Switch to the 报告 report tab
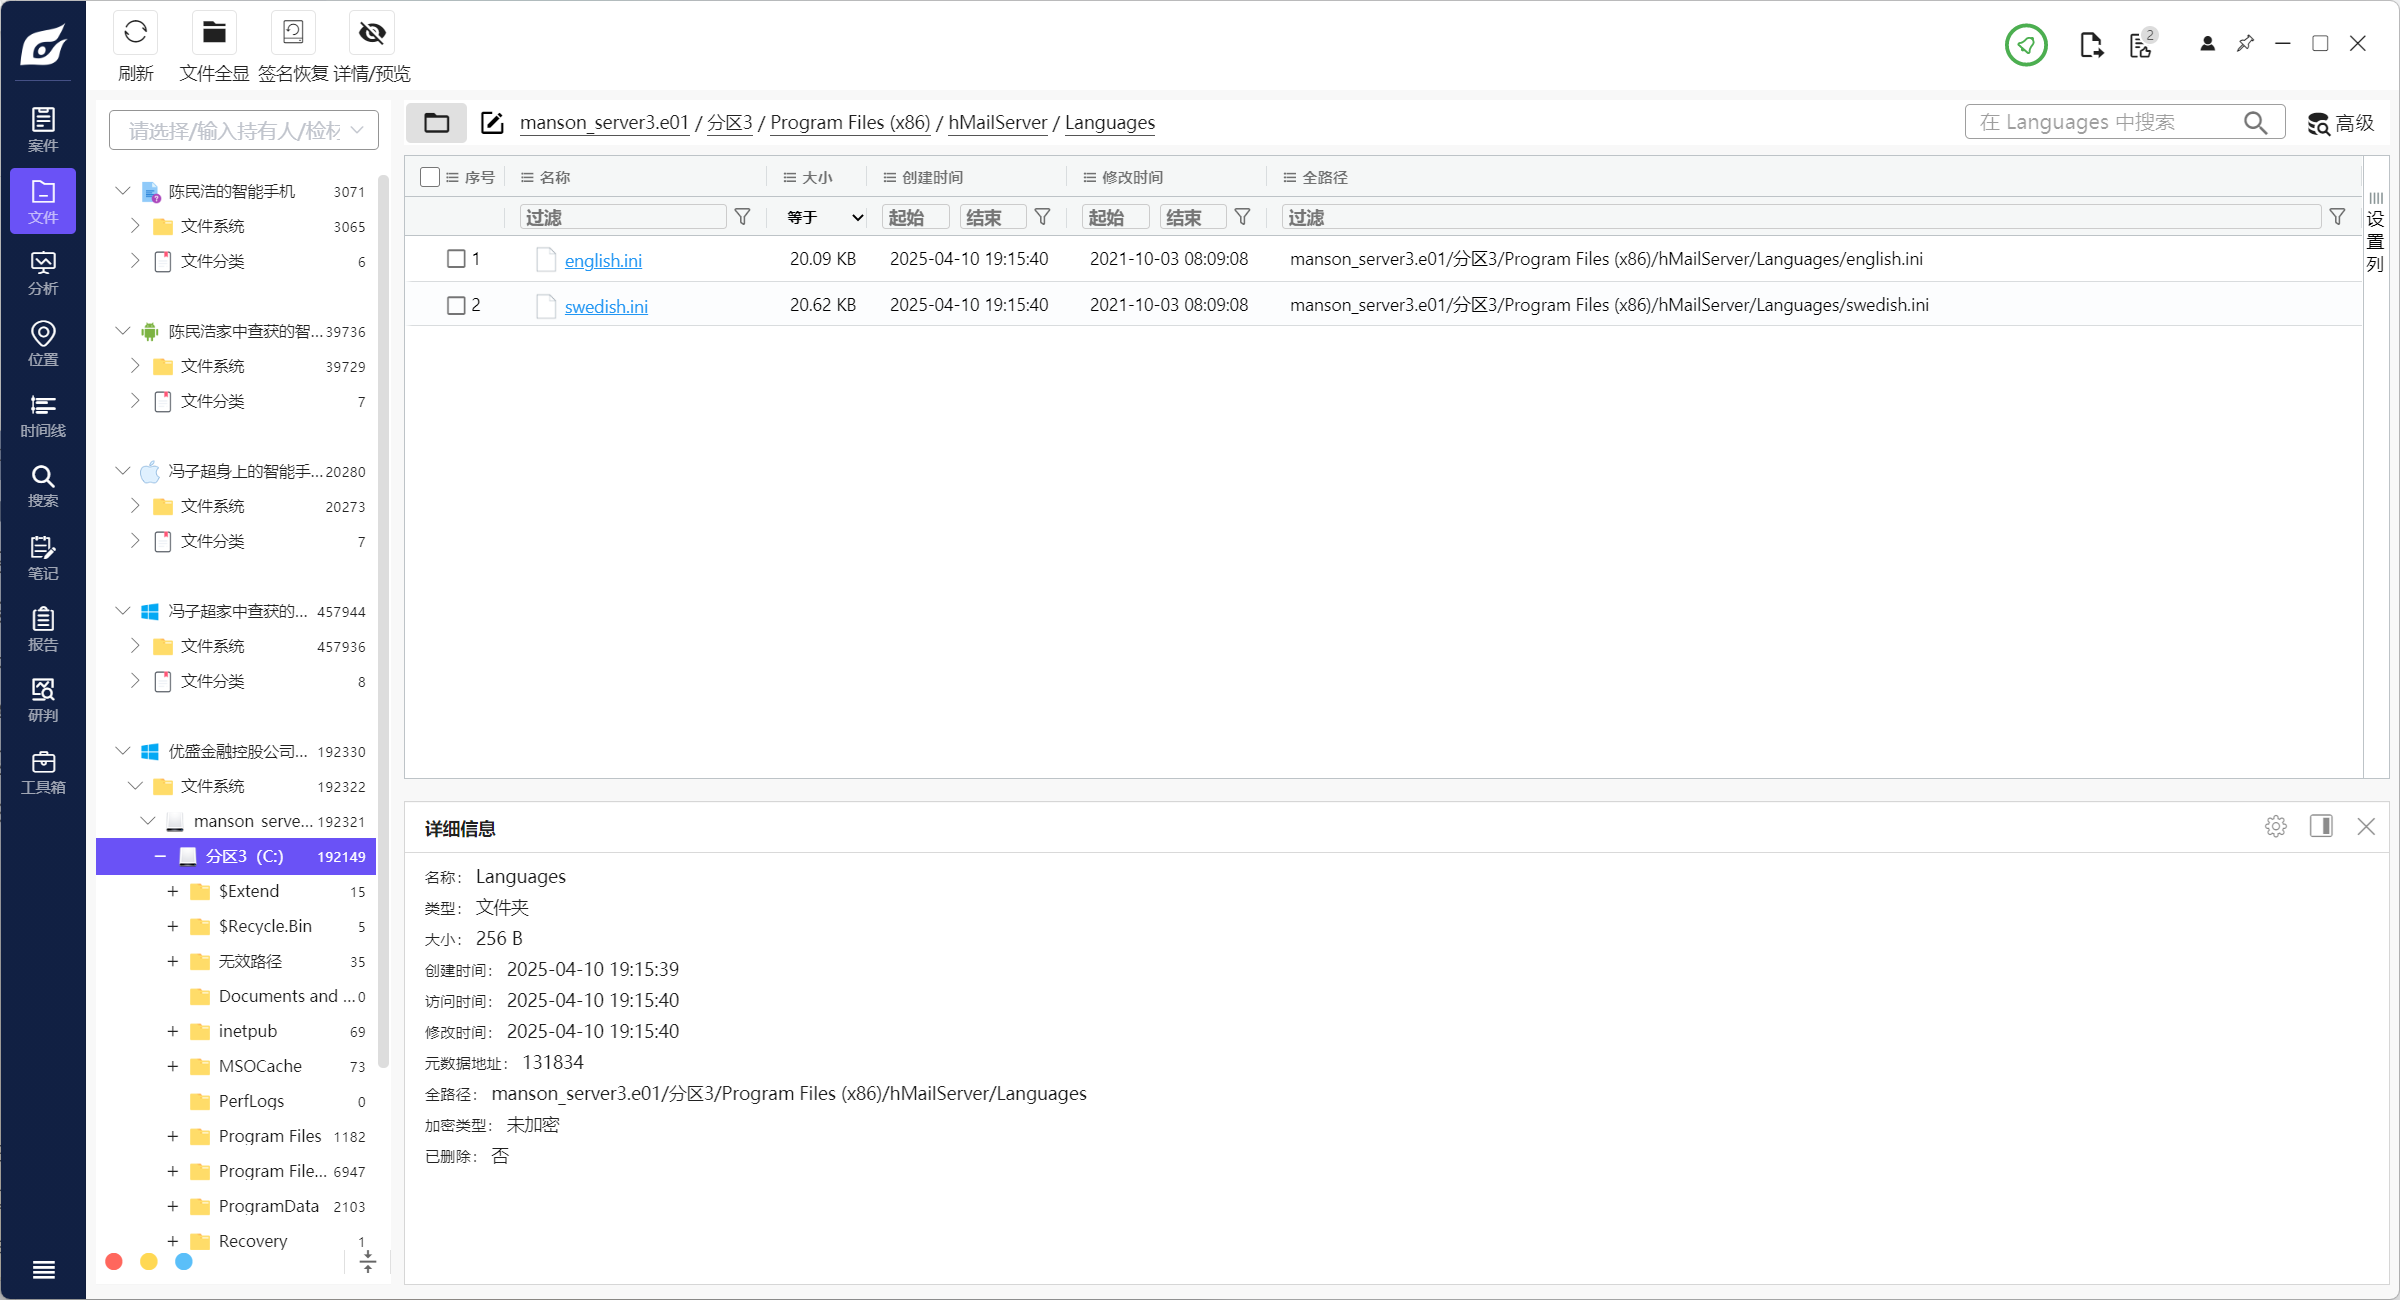Screen dimensions: 2400x1300 pos(43,629)
